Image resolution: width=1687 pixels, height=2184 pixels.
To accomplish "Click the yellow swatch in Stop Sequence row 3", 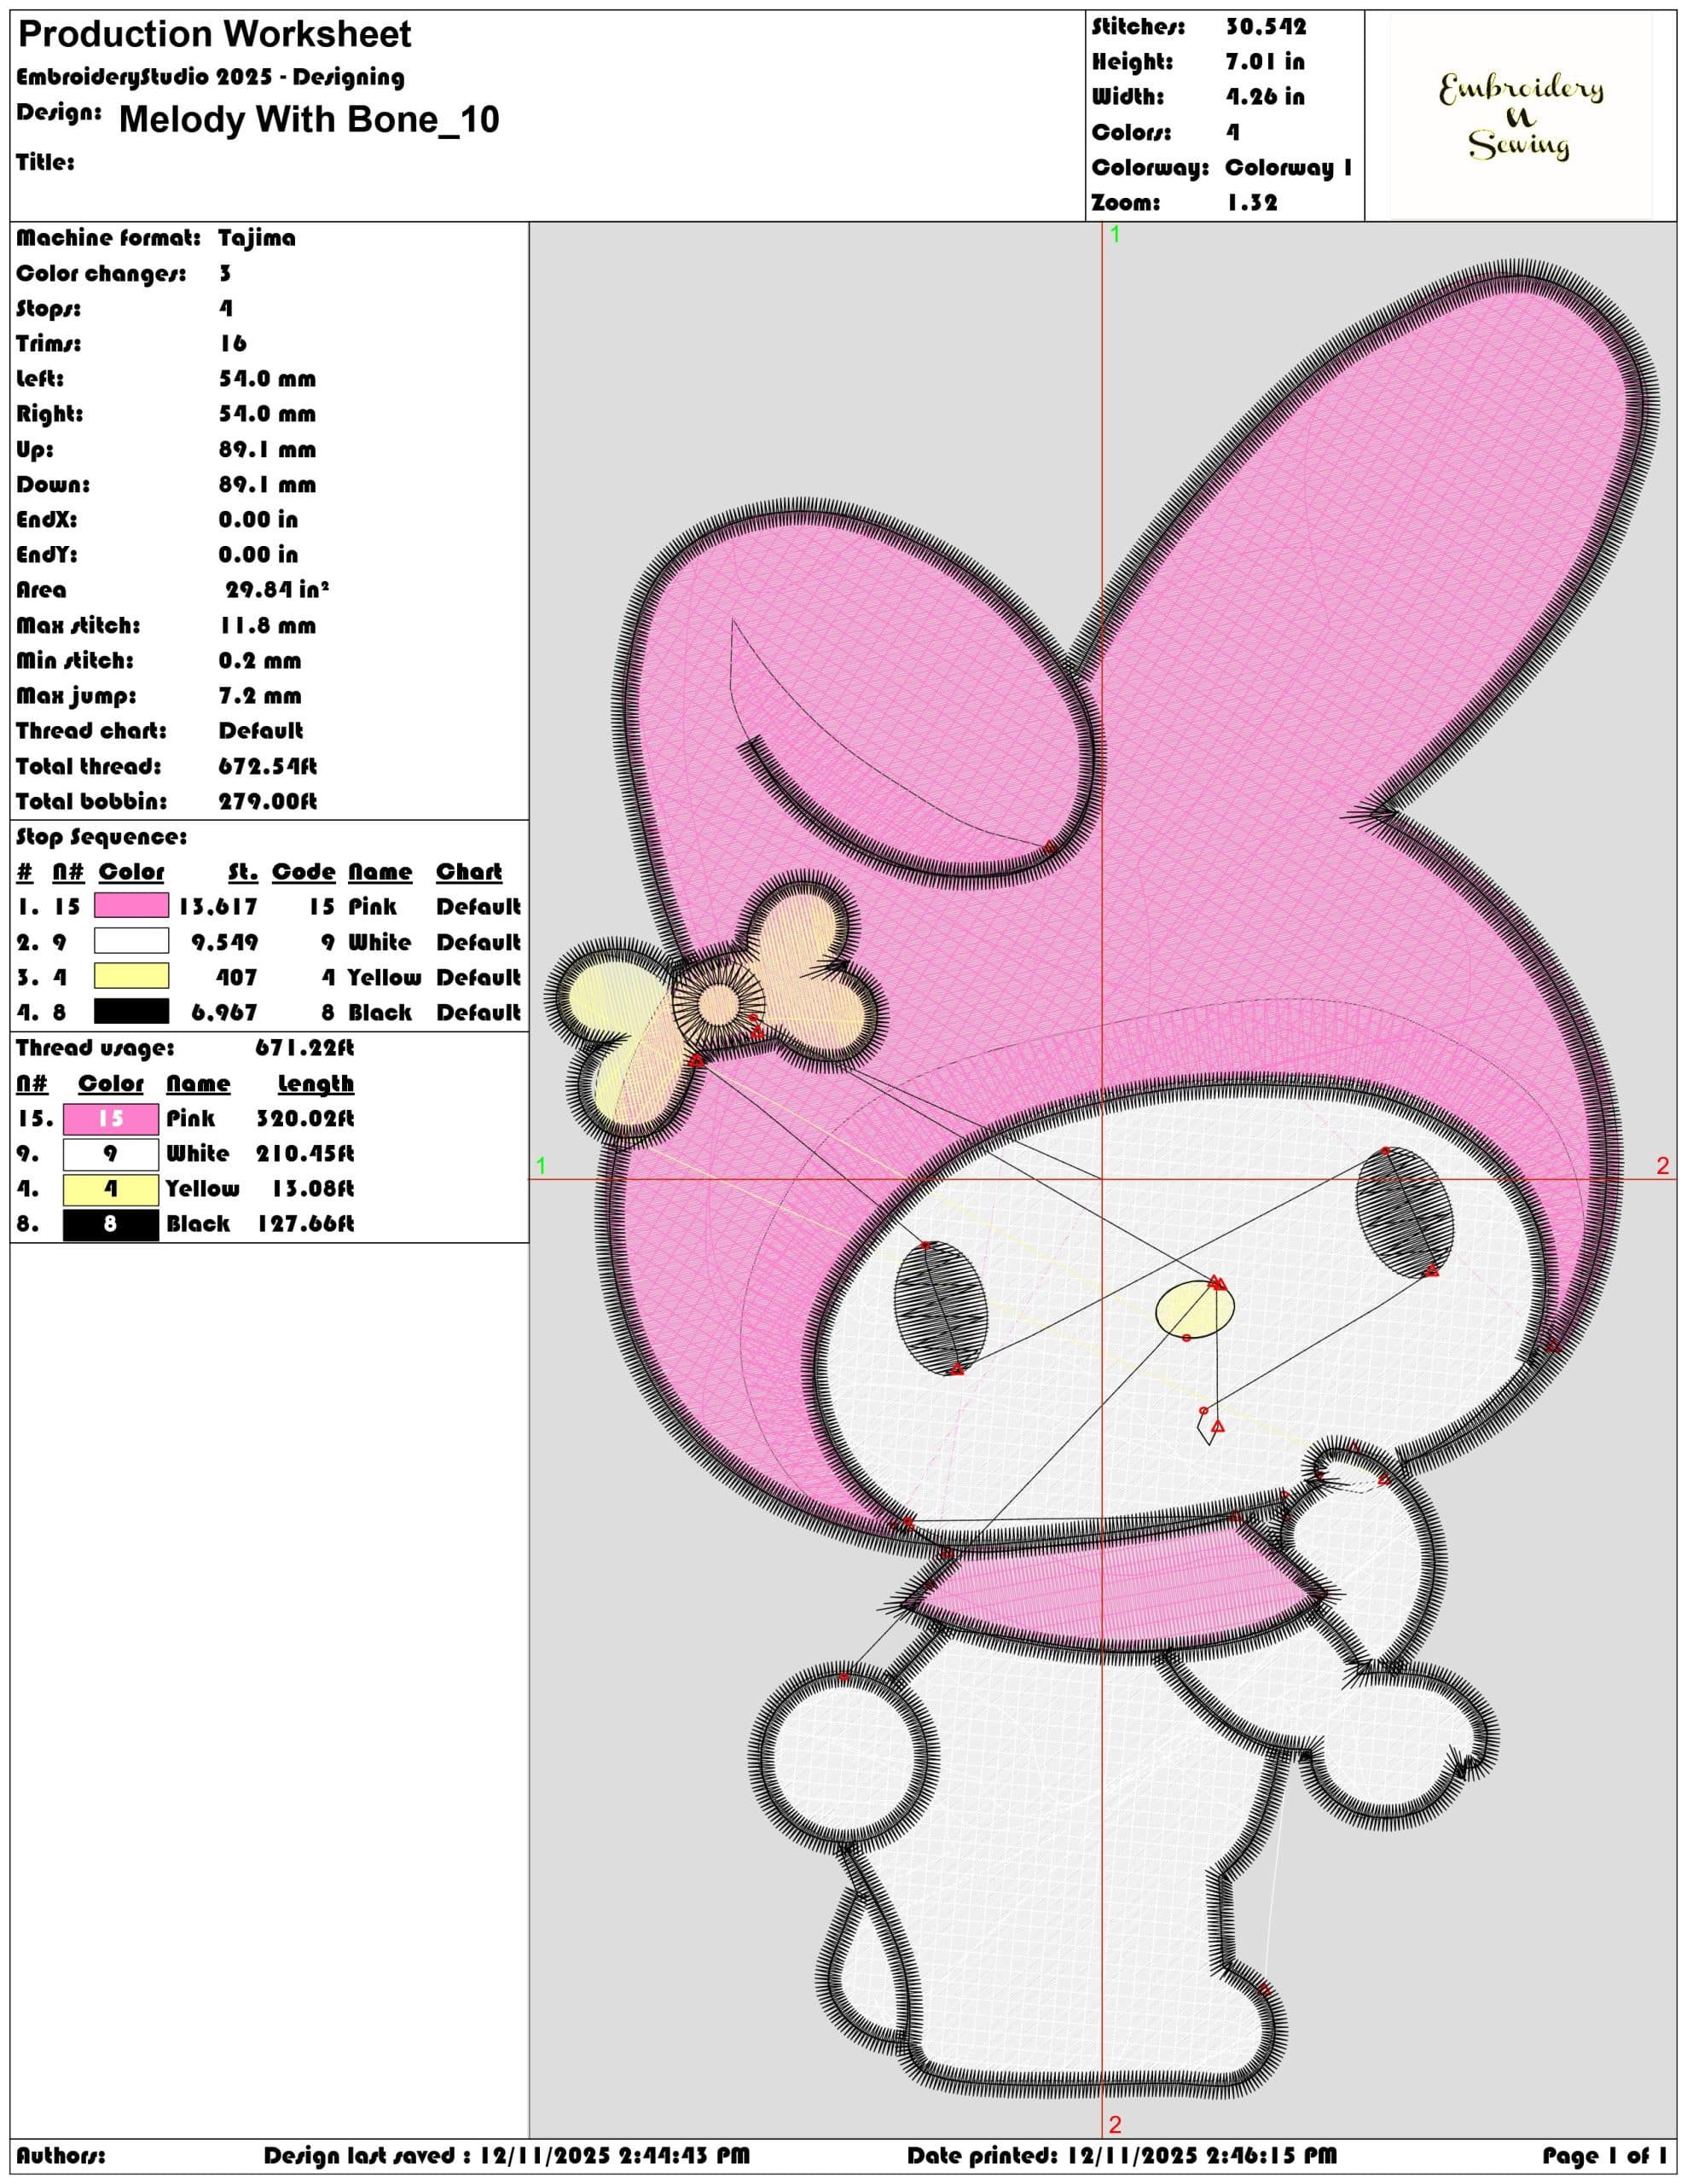I will [x=131, y=976].
